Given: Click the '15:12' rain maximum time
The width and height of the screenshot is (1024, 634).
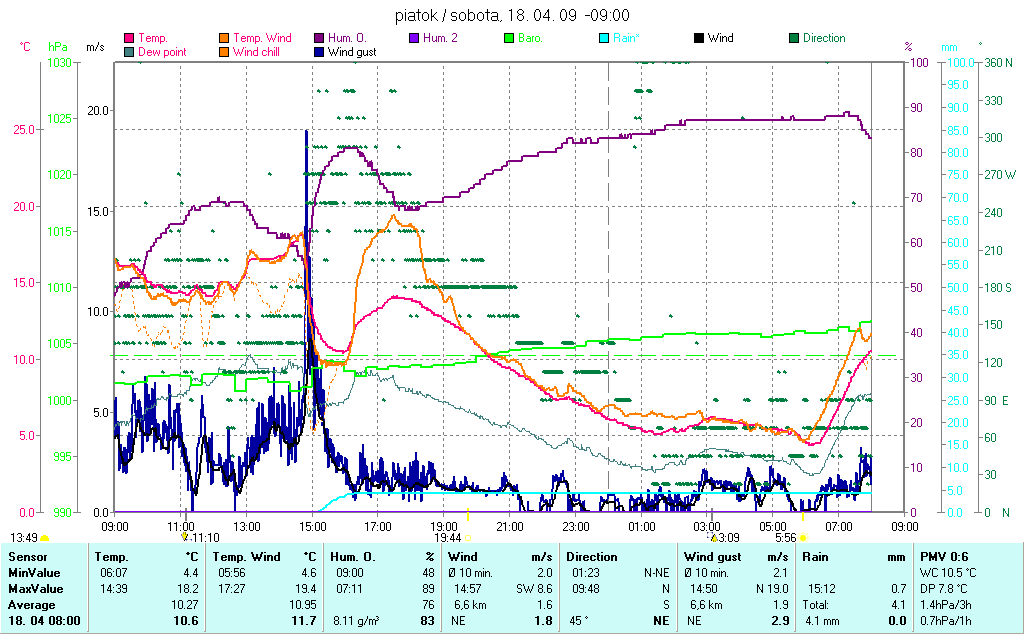Looking at the screenshot, I should click(x=821, y=589).
